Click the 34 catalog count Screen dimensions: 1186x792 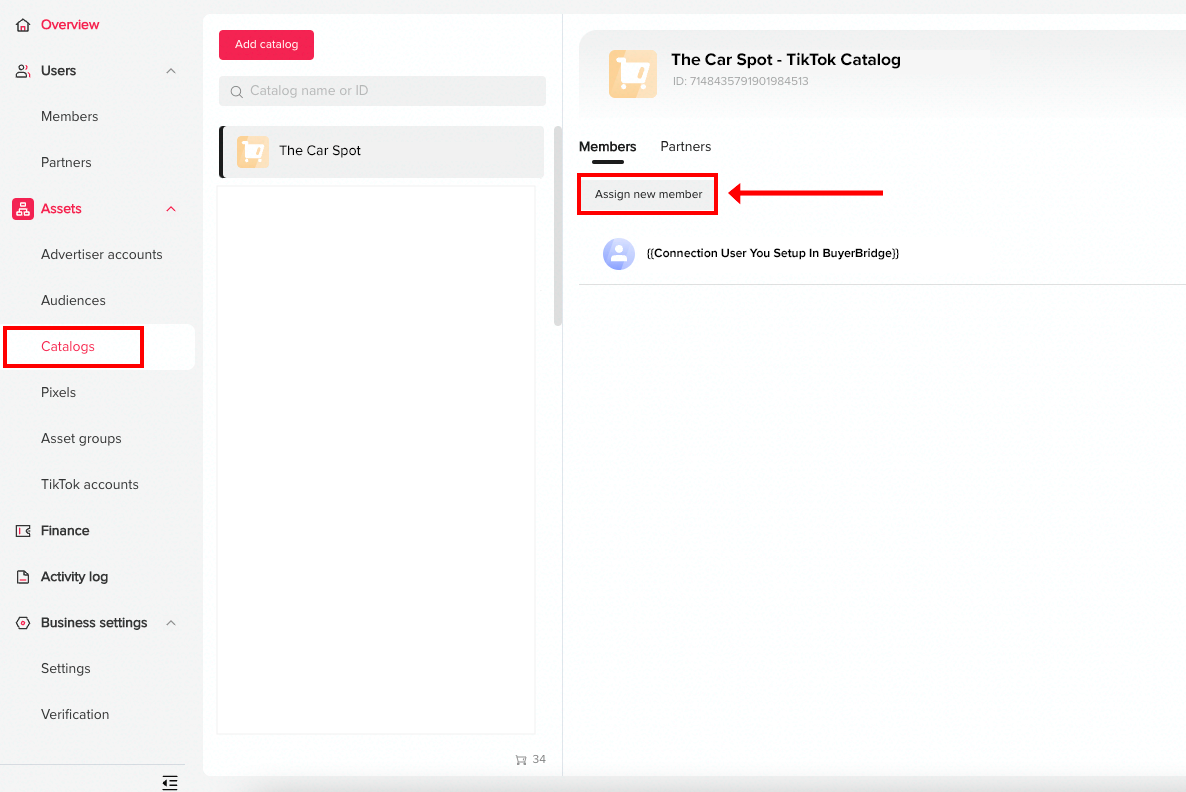[539, 759]
